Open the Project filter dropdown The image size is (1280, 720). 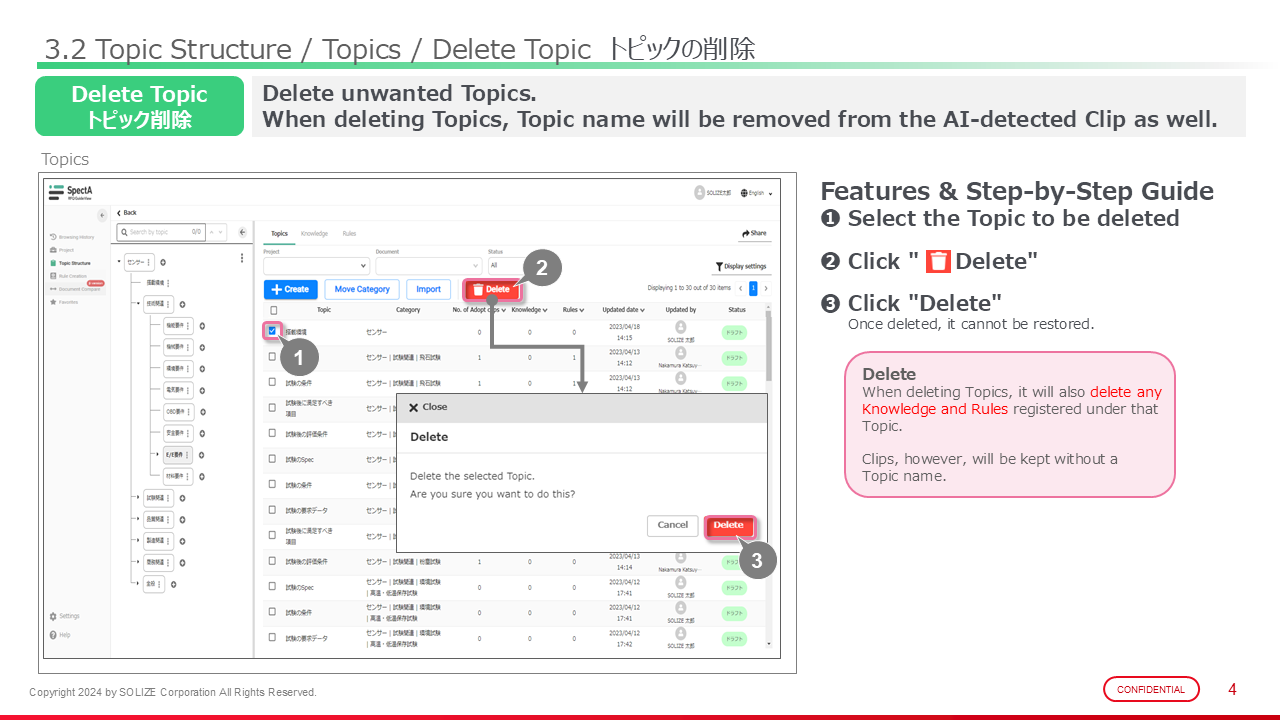[316, 266]
